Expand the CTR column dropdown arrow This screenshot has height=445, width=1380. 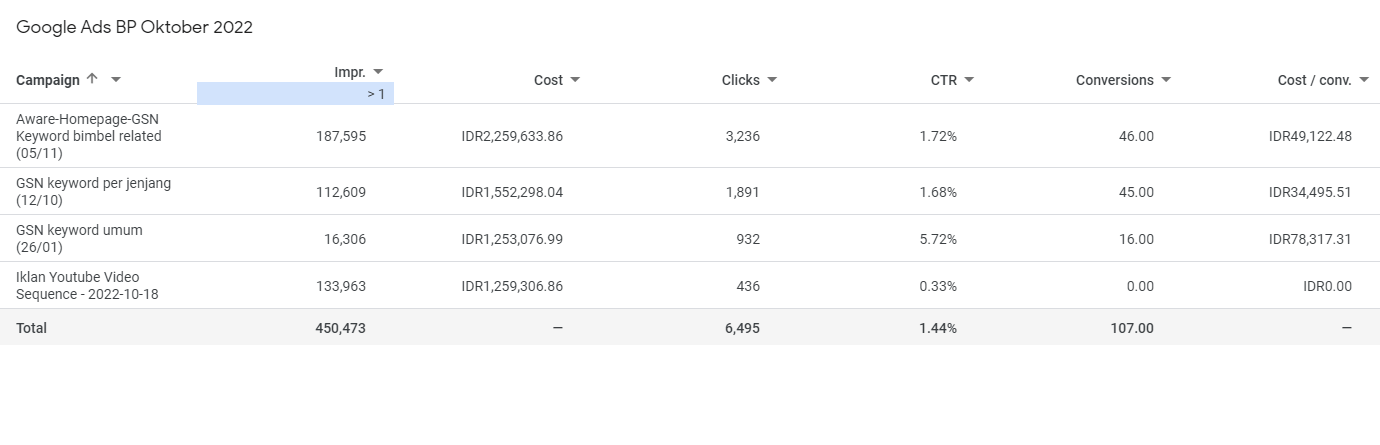coord(969,80)
